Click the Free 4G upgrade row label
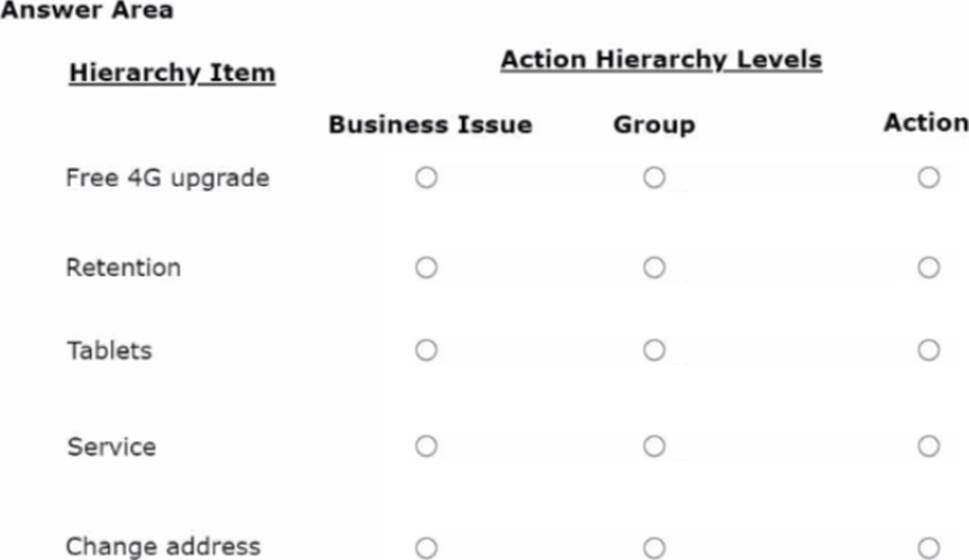 [167, 178]
